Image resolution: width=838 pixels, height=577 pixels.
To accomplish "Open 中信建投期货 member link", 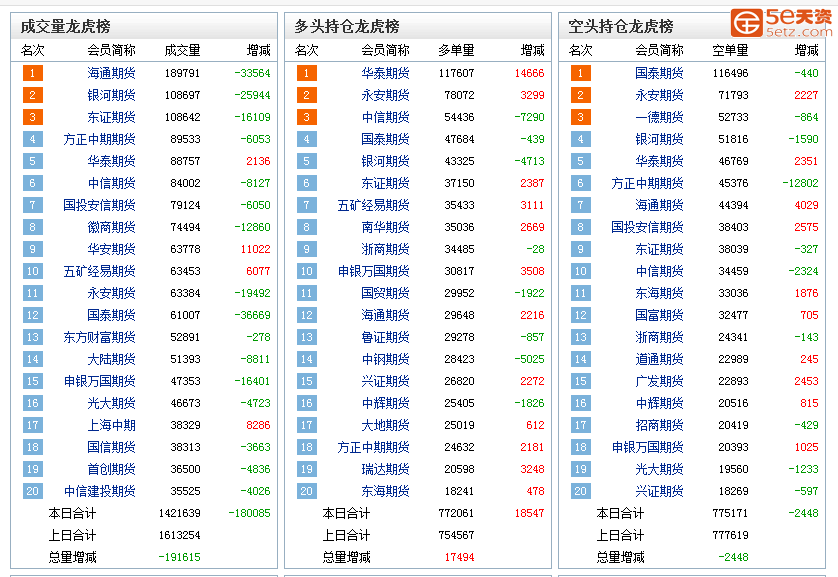I will tap(99, 491).
